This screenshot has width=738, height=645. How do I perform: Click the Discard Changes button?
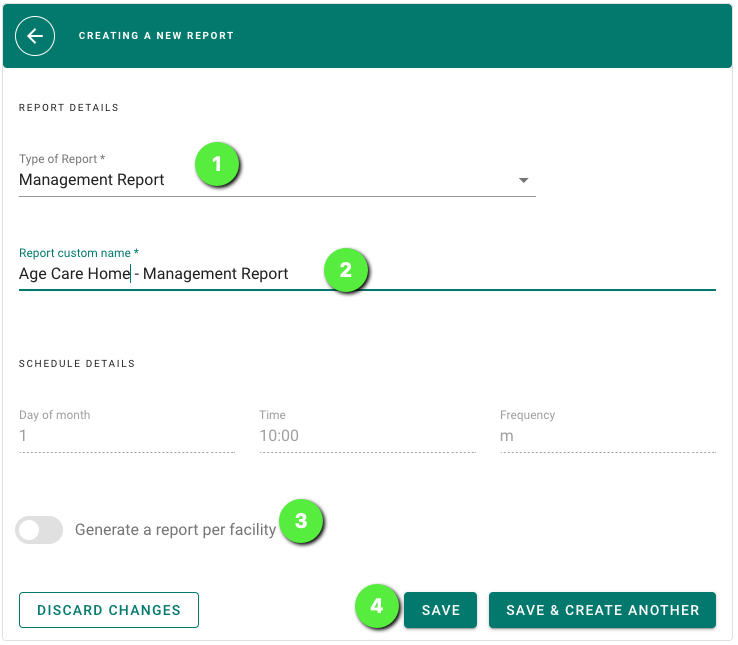109,610
